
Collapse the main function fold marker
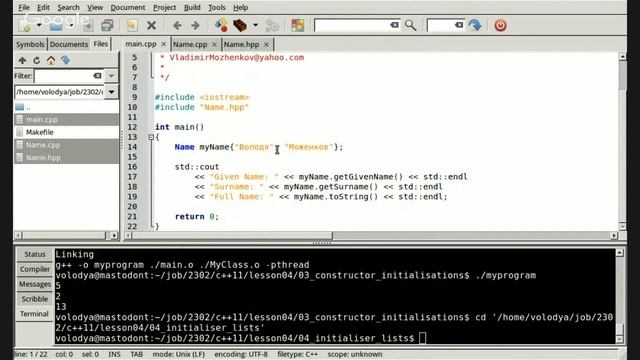(x=151, y=137)
